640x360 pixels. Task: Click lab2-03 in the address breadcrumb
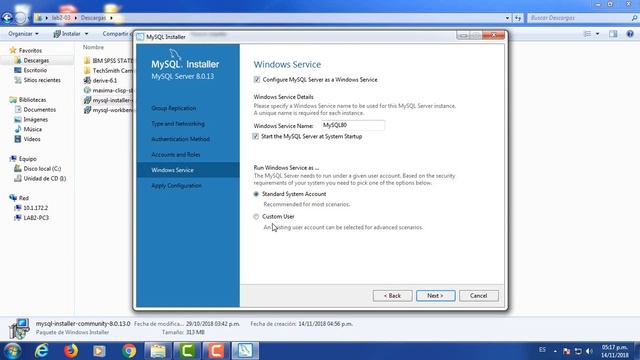[x=61, y=18]
